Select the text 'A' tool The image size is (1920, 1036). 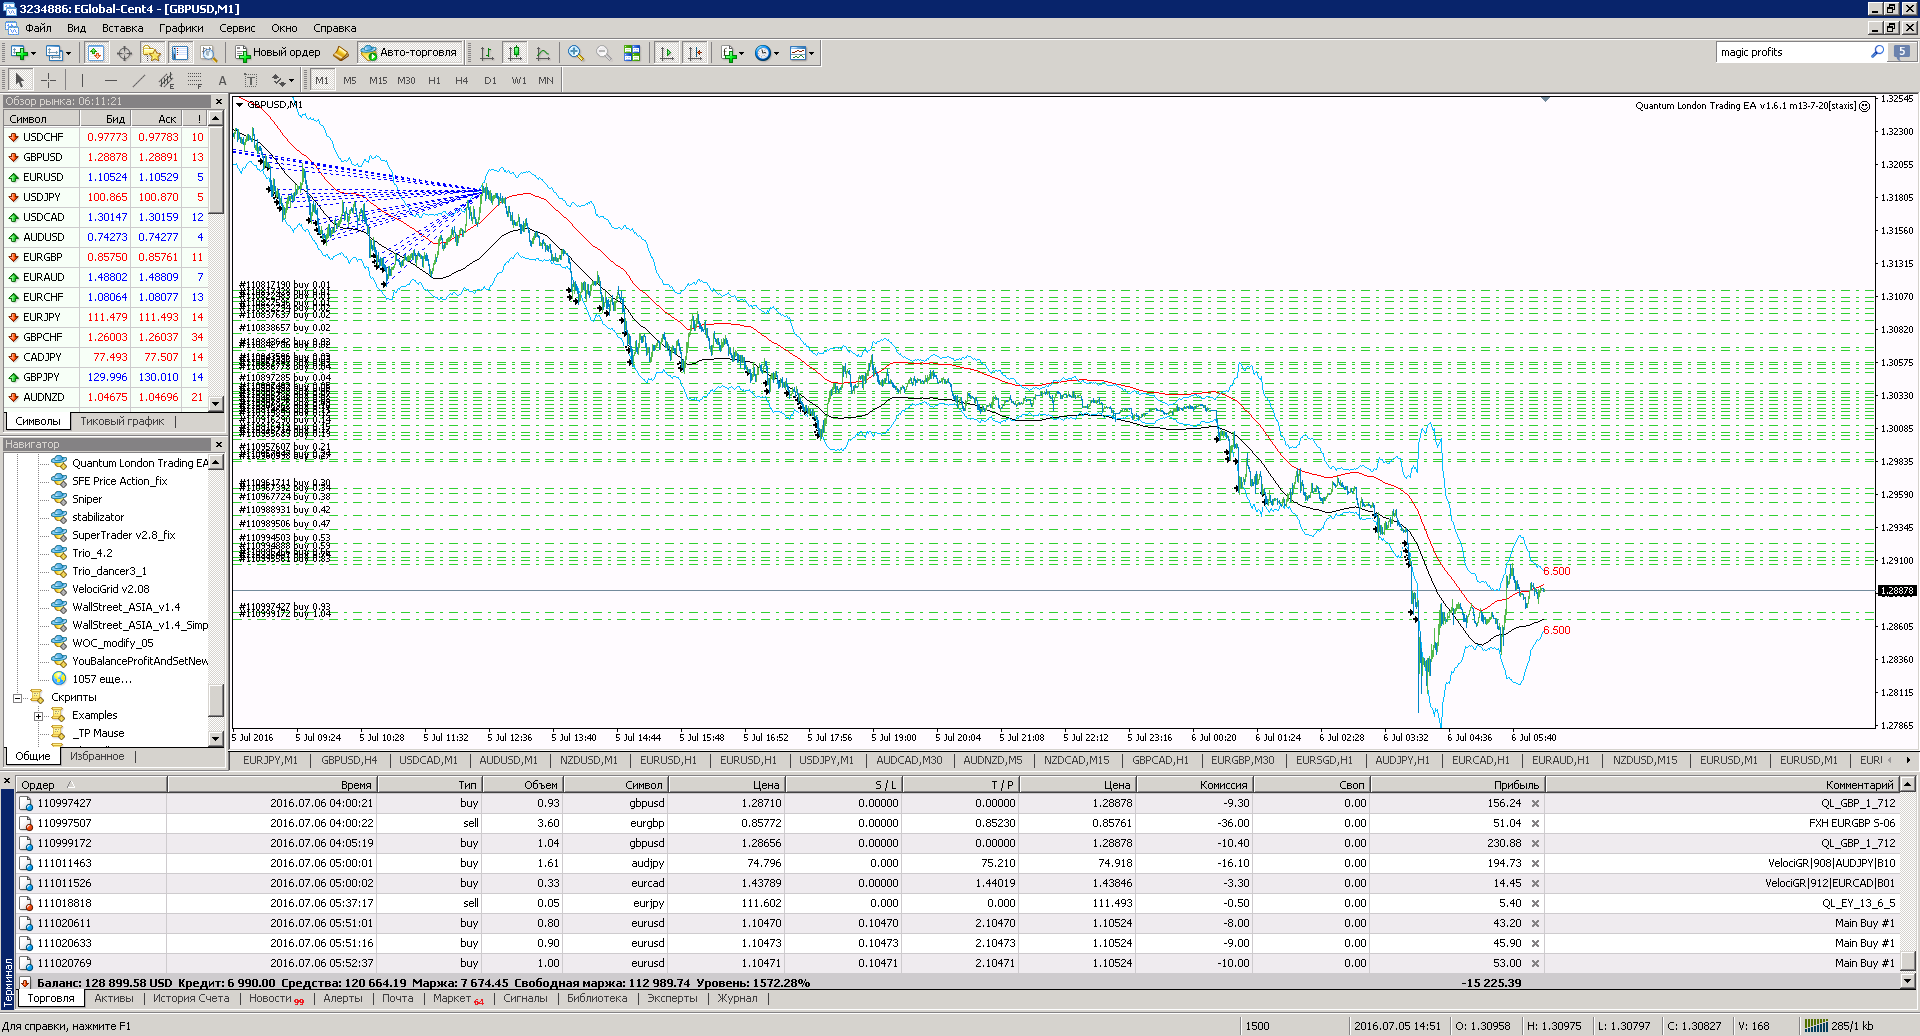point(222,80)
